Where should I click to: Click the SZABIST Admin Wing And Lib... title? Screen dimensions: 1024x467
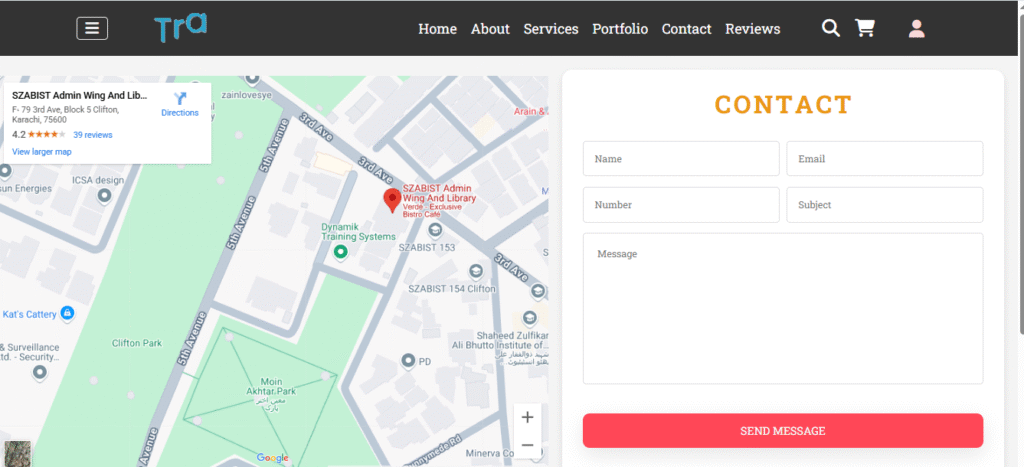click(80, 95)
